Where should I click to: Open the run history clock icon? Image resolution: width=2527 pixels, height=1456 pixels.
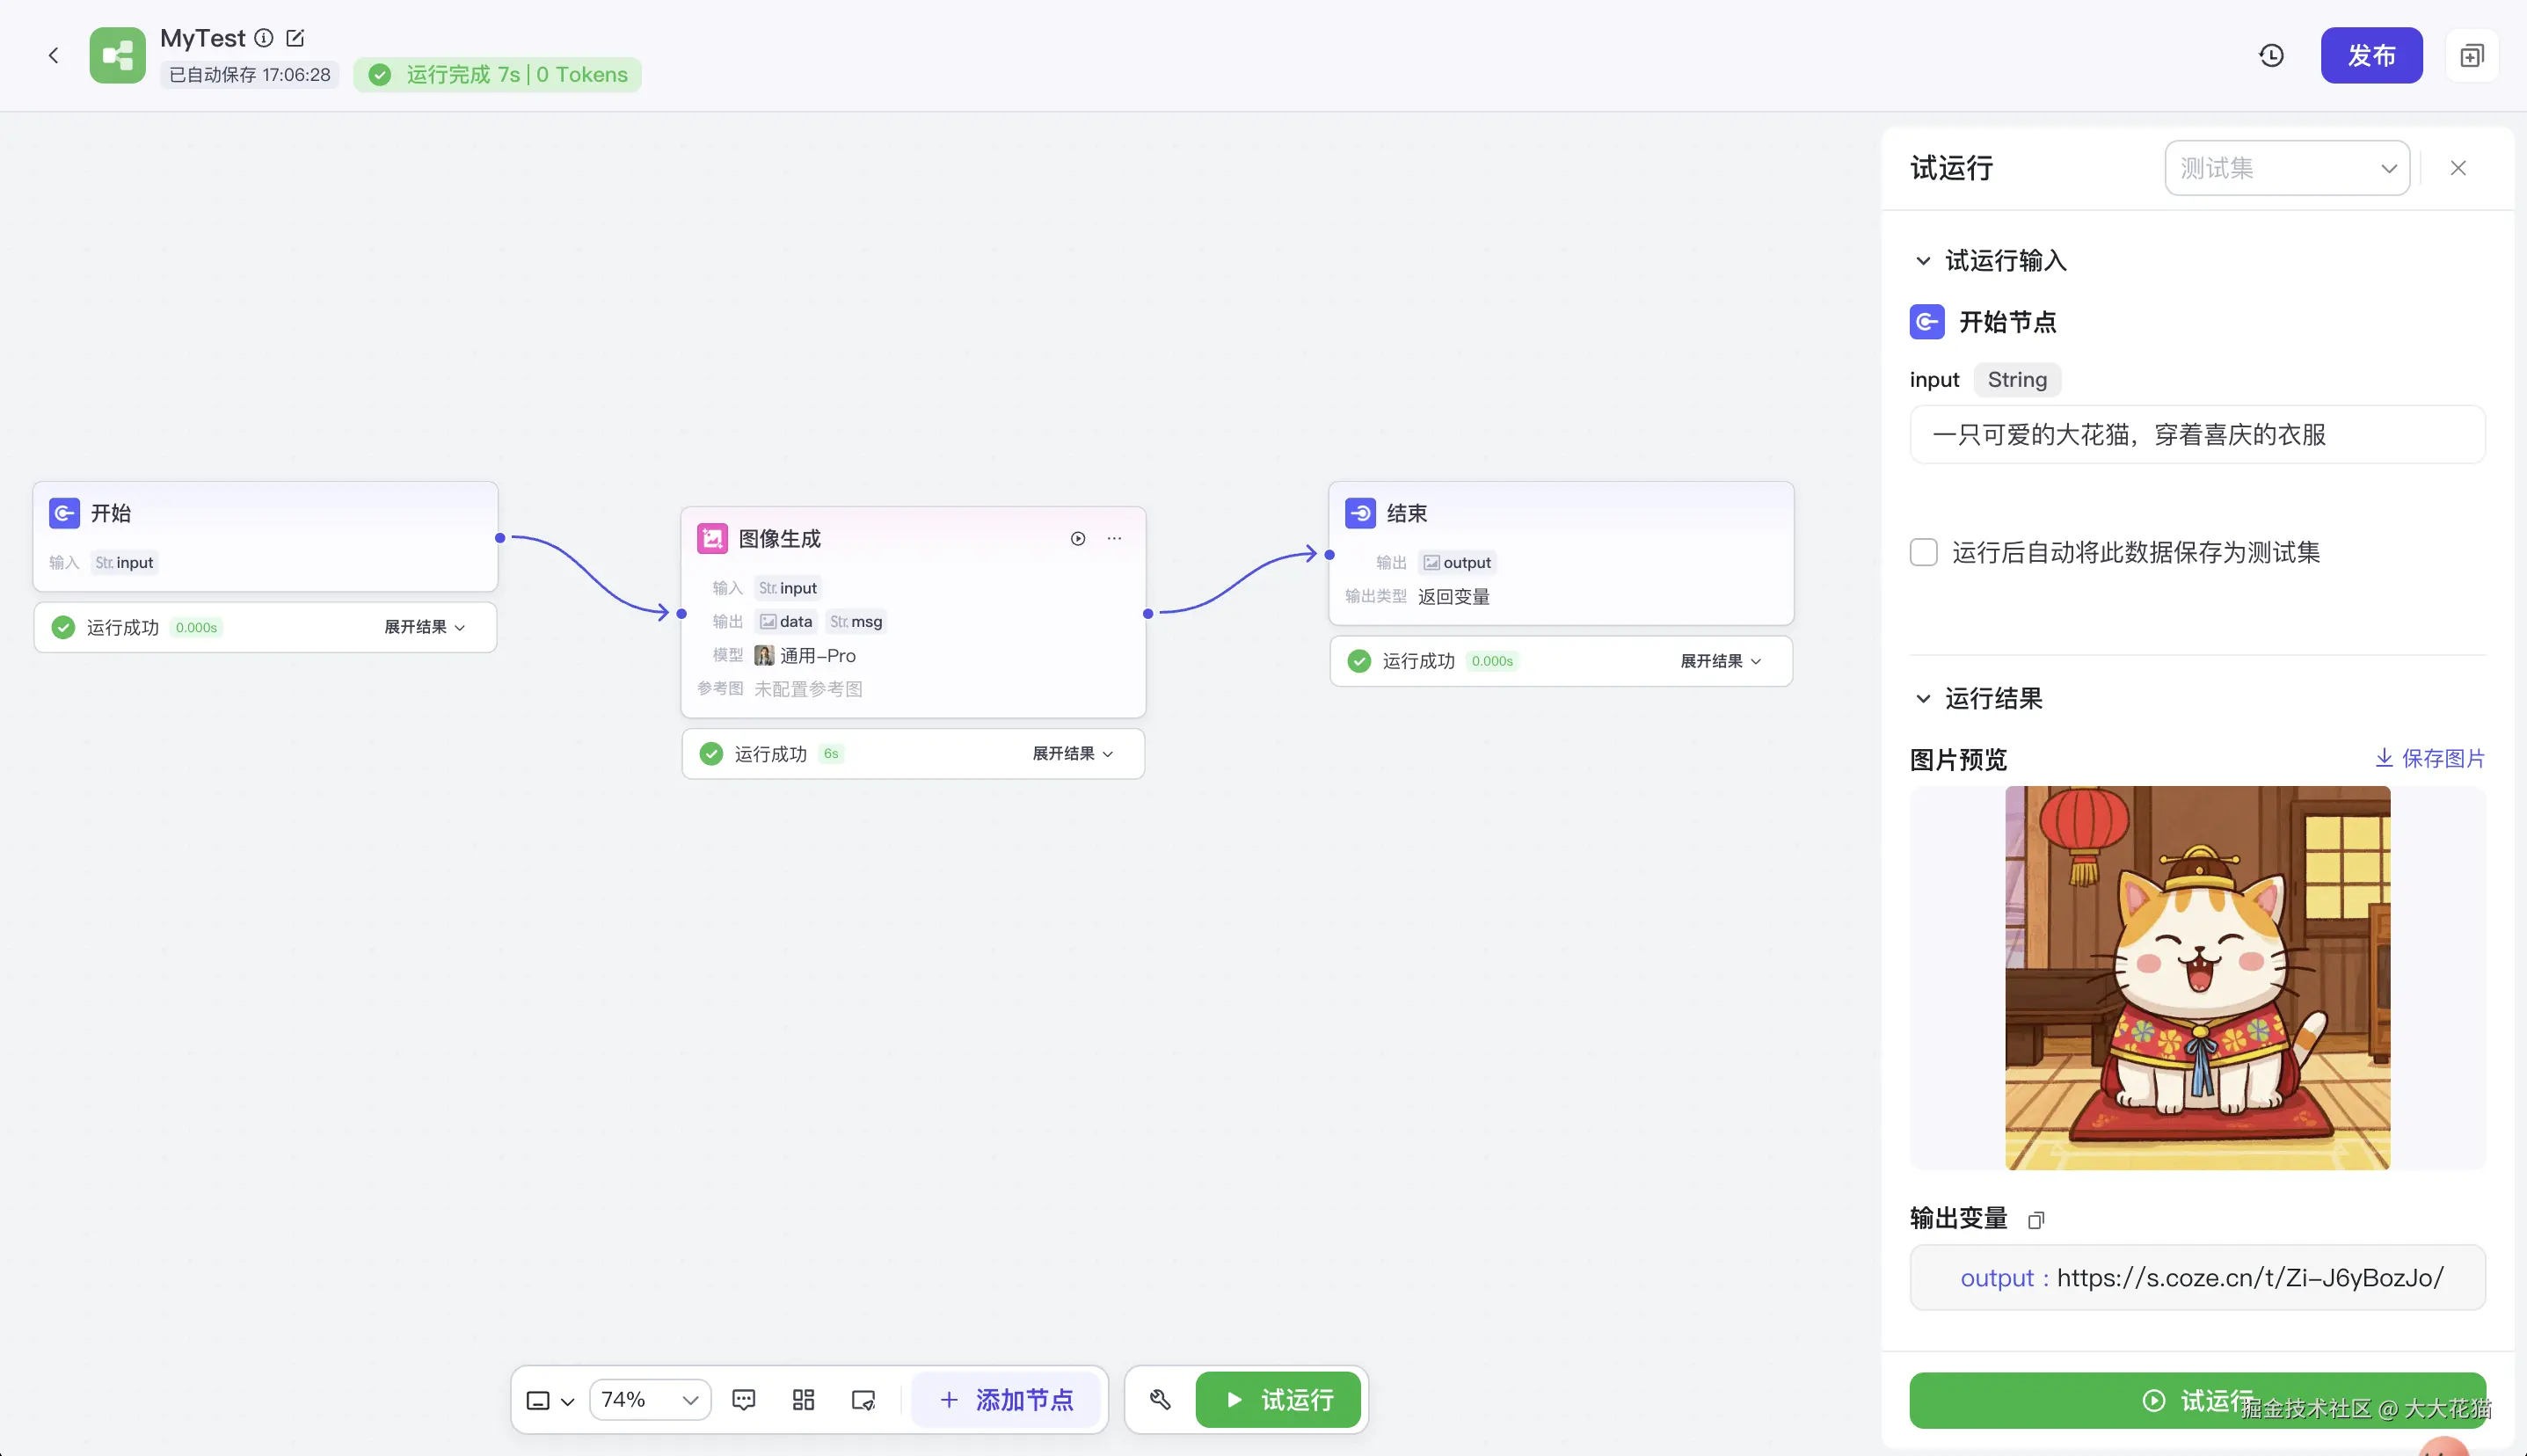click(x=2271, y=55)
